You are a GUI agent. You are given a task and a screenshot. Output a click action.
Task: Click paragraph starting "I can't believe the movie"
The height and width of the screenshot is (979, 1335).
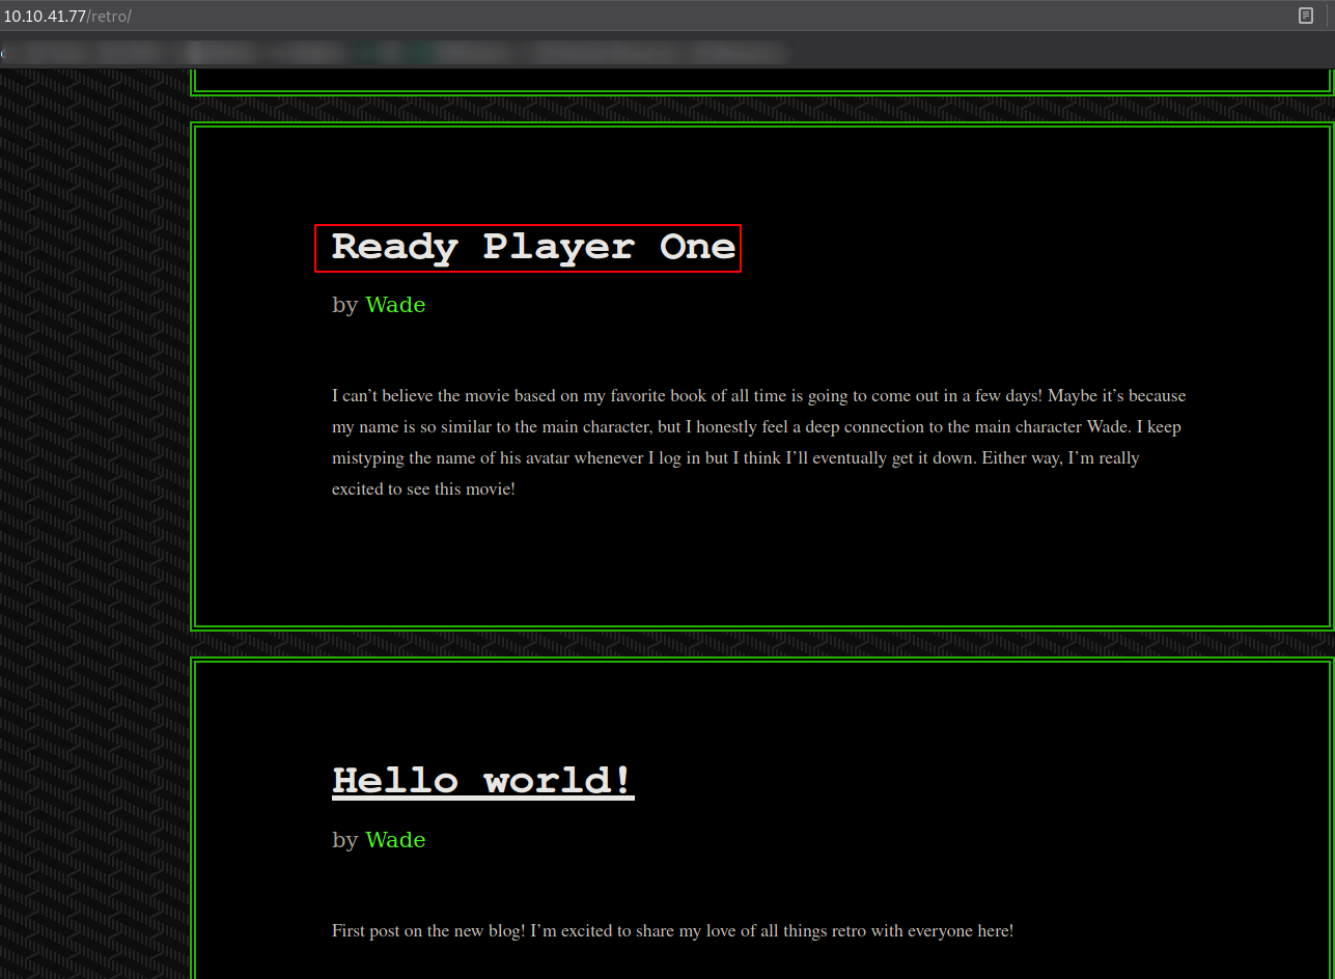pos(759,442)
